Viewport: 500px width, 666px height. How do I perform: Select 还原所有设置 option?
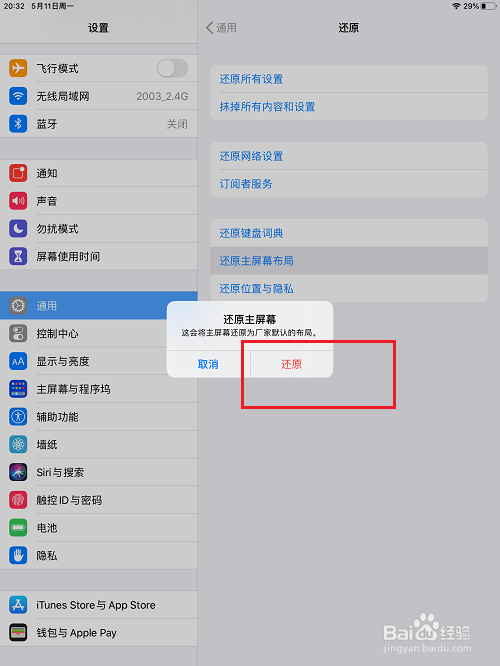[x=349, y=79]
